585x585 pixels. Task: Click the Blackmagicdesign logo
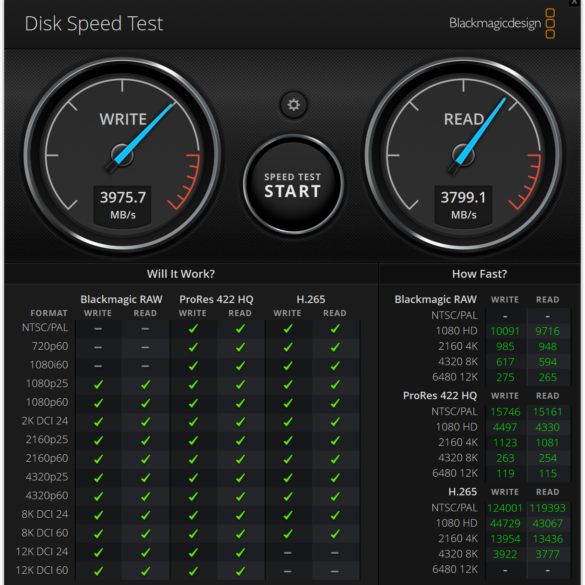(x=502, y=23)
